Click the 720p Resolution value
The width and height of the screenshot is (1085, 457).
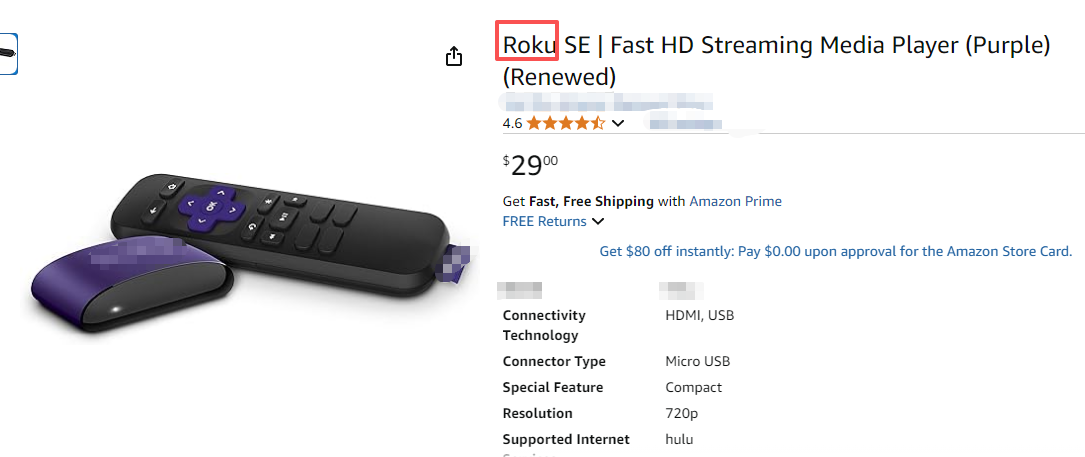[682, 413]
